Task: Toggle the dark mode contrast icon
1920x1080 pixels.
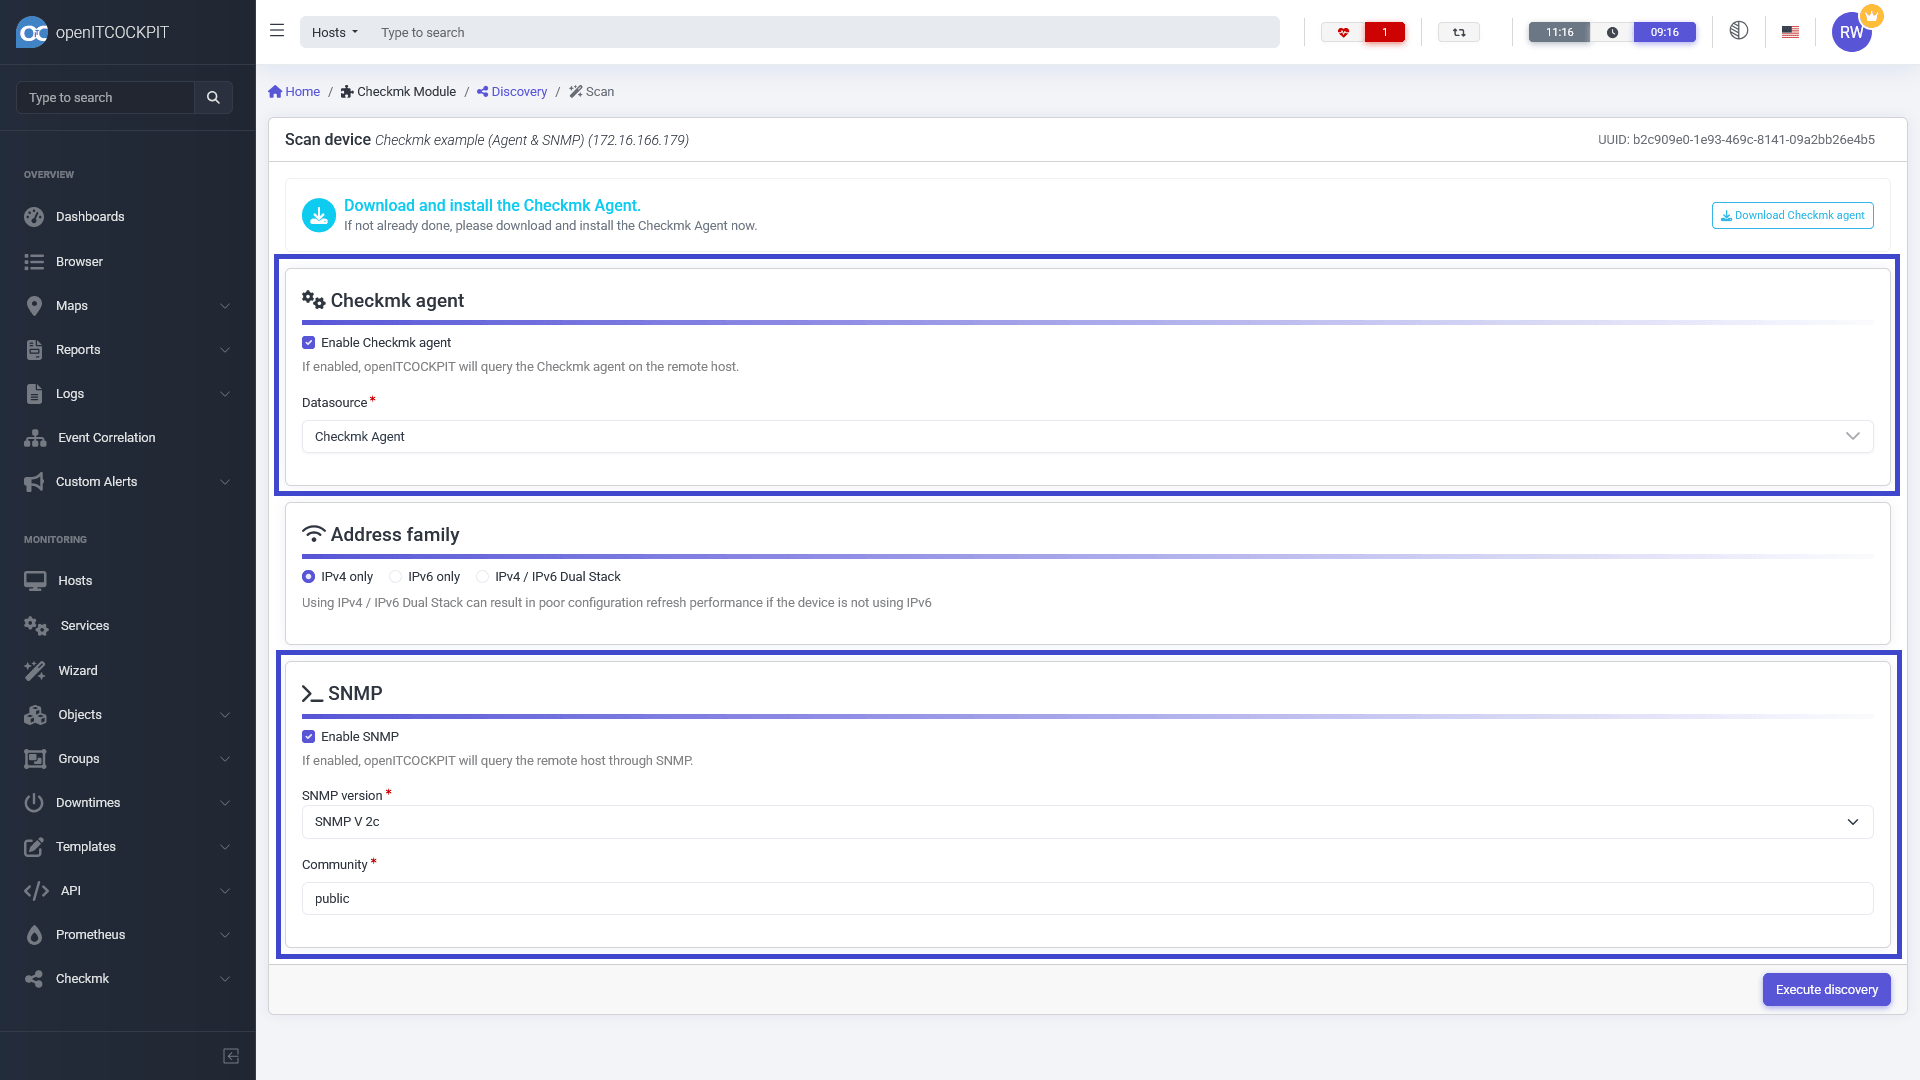Action: point(1739,31)
